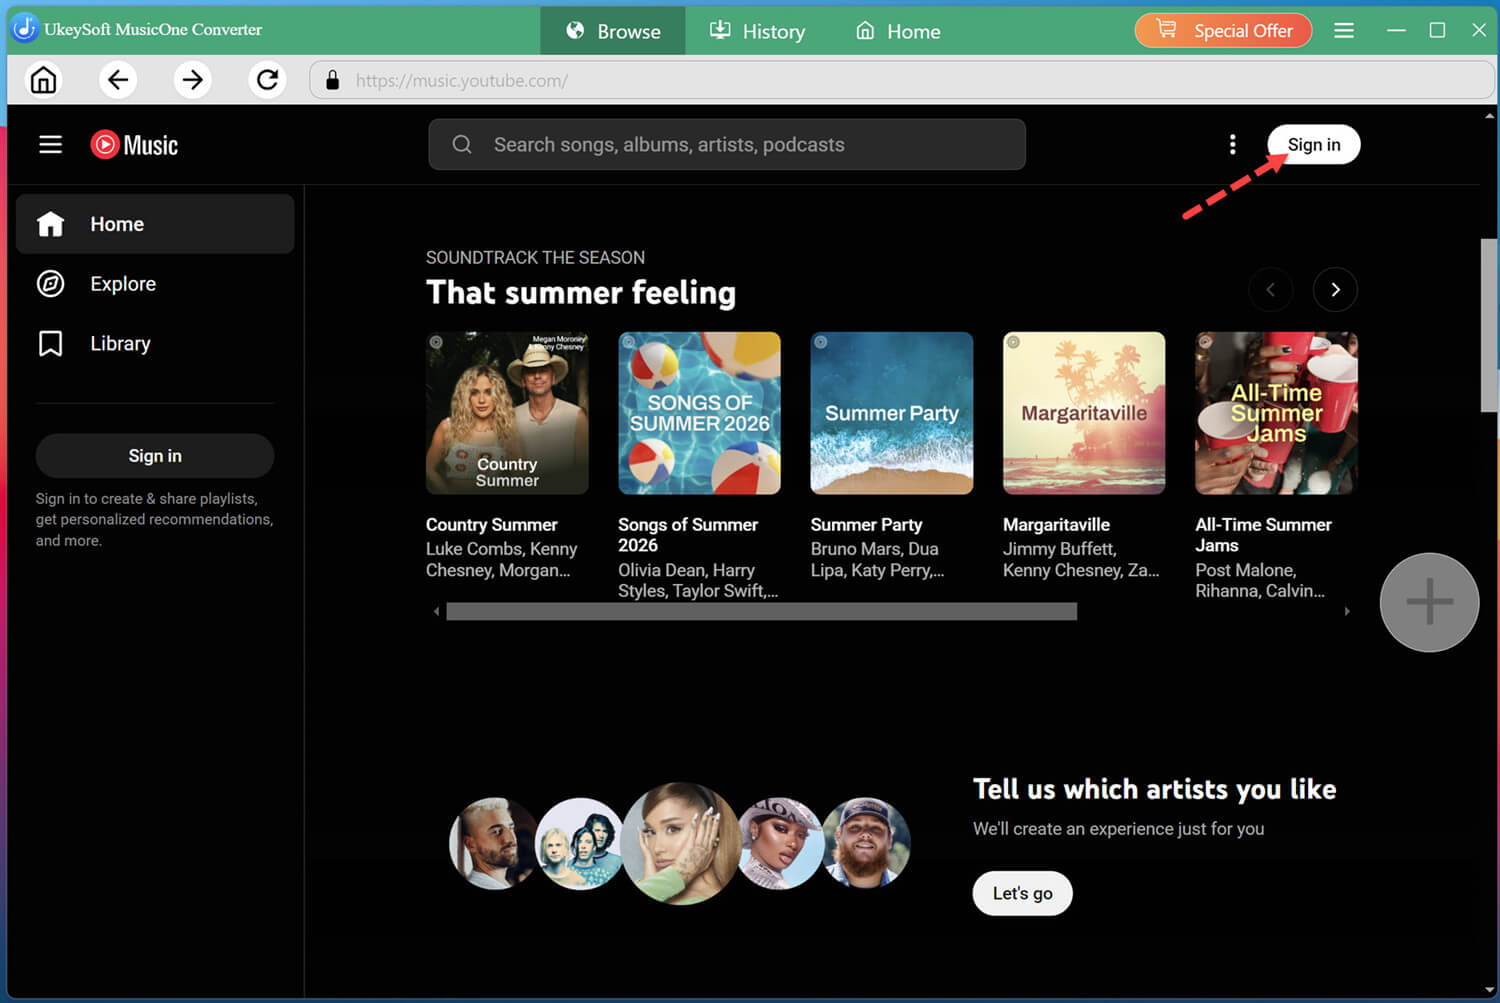Click the previous carousel left chevron
The width and height of the screenshot is (1500, 1003).
pos(1270,290)
